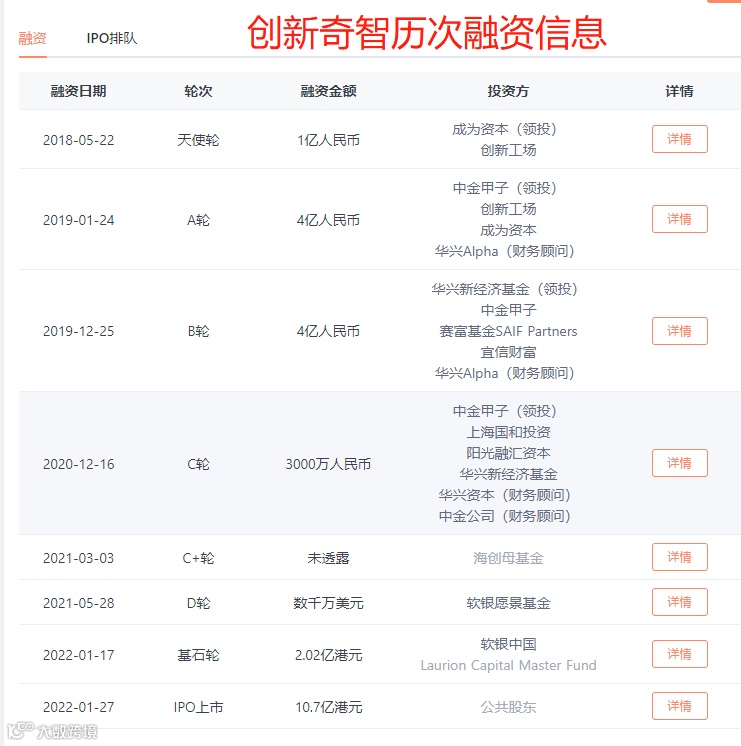View 详情 of the B轮 financing
The width and height of the screenshot is (741, 746).
tap(680, 331)
